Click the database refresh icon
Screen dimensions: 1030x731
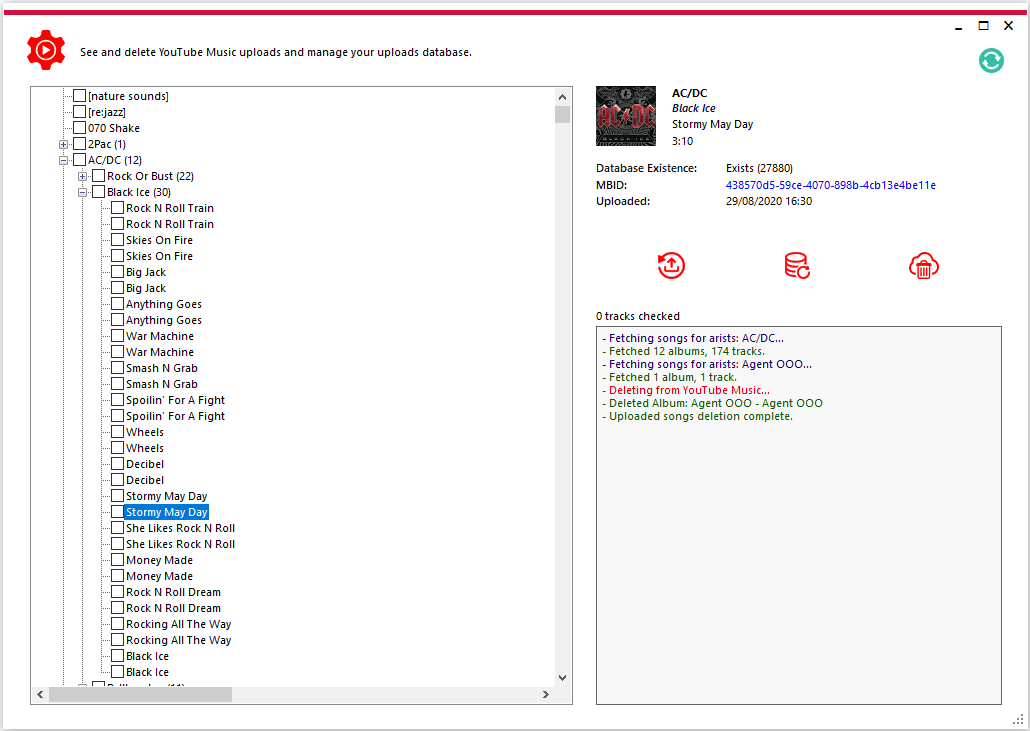[797, 266]
